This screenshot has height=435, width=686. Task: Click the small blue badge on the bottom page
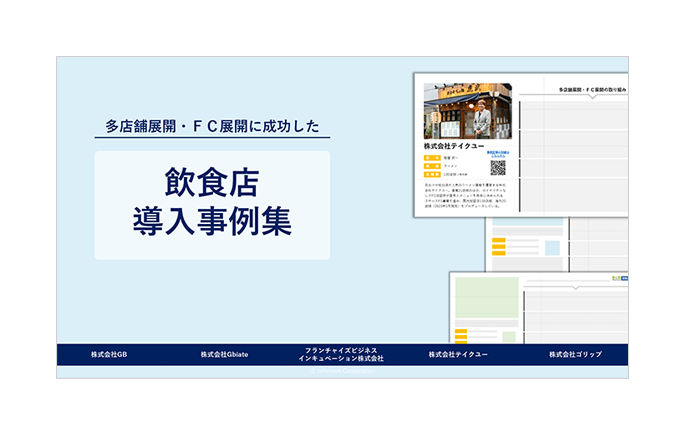pyautogui.click(x=620, y=278)
